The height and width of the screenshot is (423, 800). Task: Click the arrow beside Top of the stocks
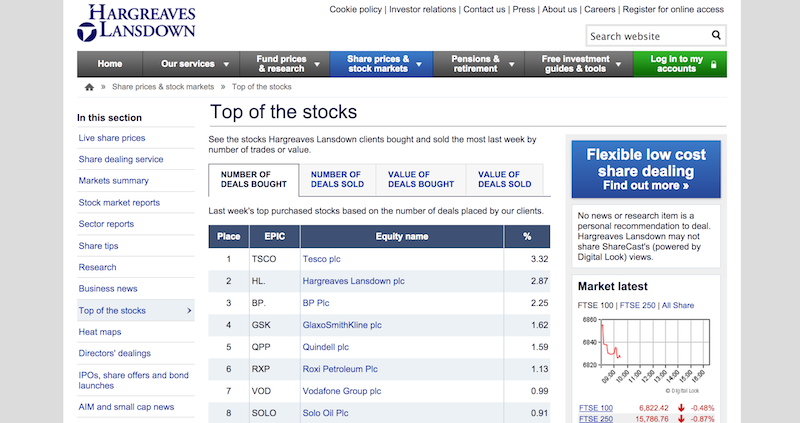(189, 310)
